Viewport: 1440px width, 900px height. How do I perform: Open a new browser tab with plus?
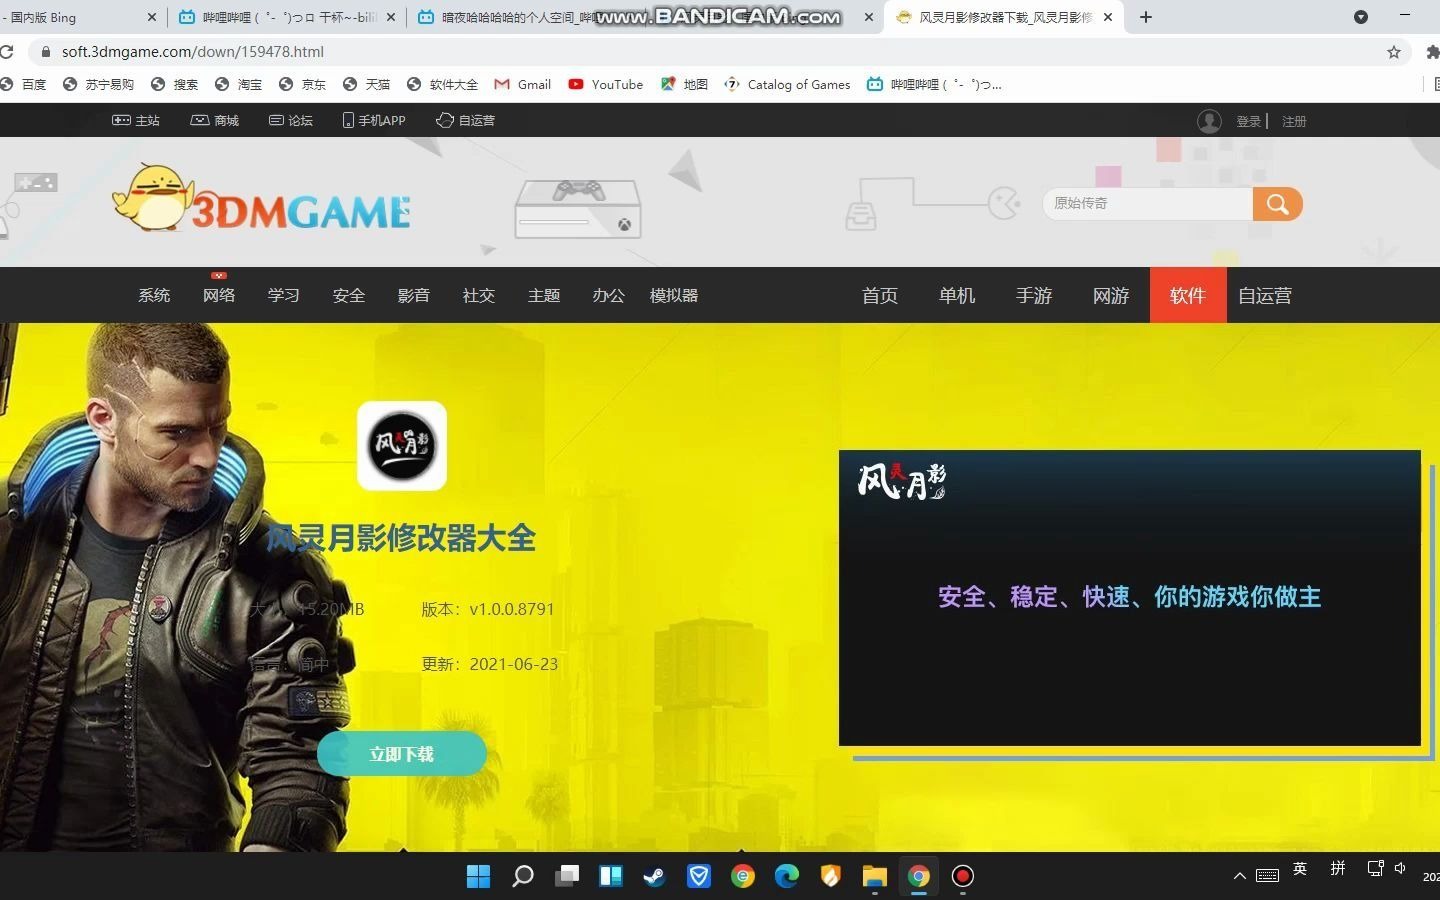[1146, 17]
